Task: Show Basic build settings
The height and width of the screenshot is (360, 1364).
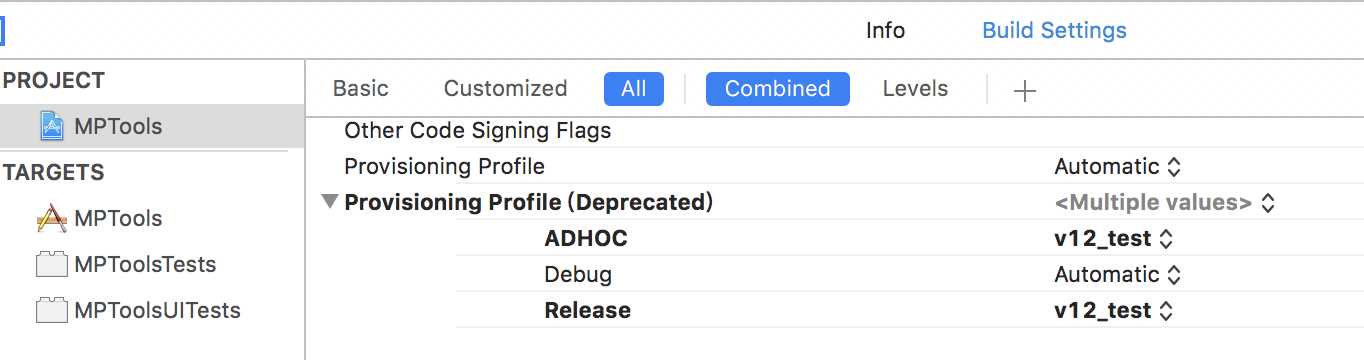Action: point(360,89)
